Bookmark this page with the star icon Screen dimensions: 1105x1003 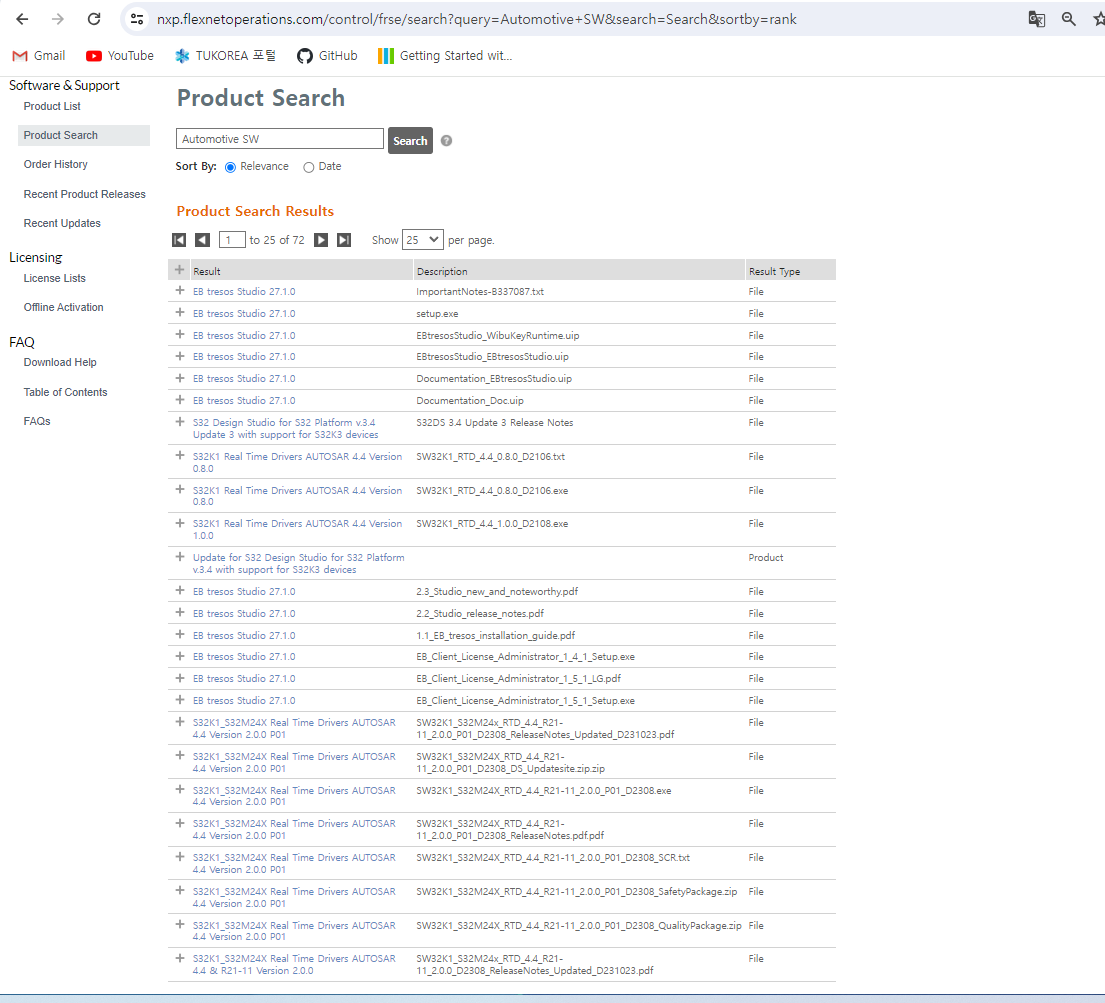point(1097,18)
